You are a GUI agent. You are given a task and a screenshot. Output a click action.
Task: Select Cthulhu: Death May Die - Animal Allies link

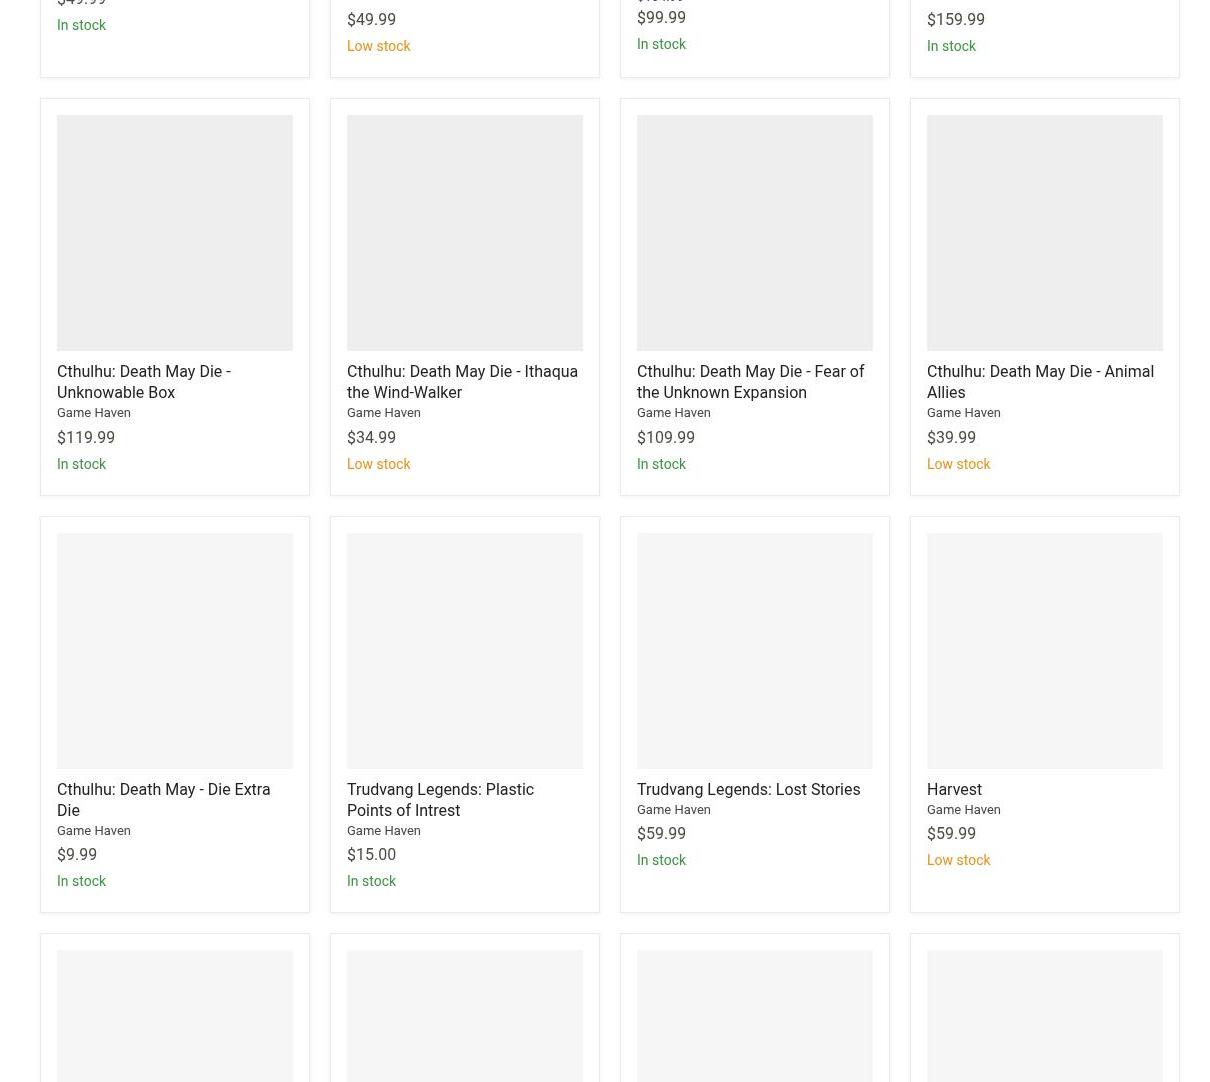pos(1039,382)
